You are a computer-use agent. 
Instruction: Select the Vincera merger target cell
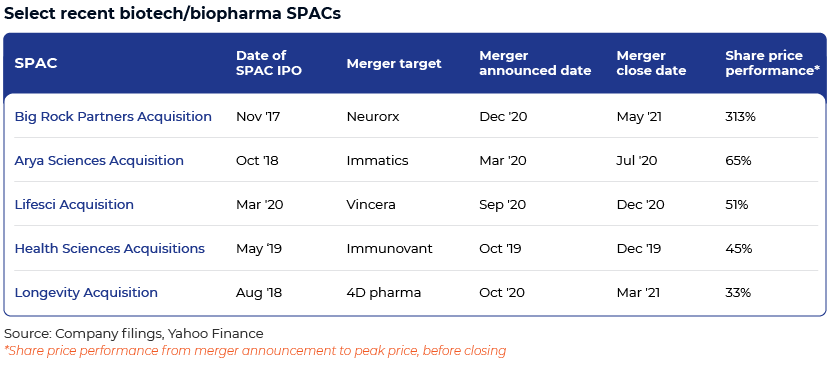[371, 204]
